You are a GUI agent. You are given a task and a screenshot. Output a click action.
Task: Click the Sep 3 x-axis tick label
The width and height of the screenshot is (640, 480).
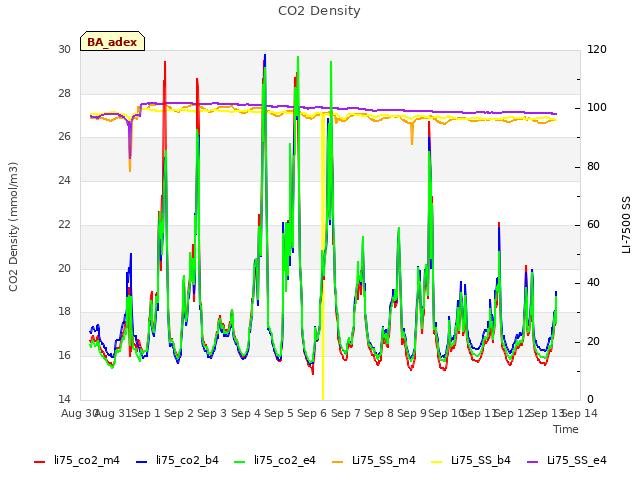(x=212, y=413)
